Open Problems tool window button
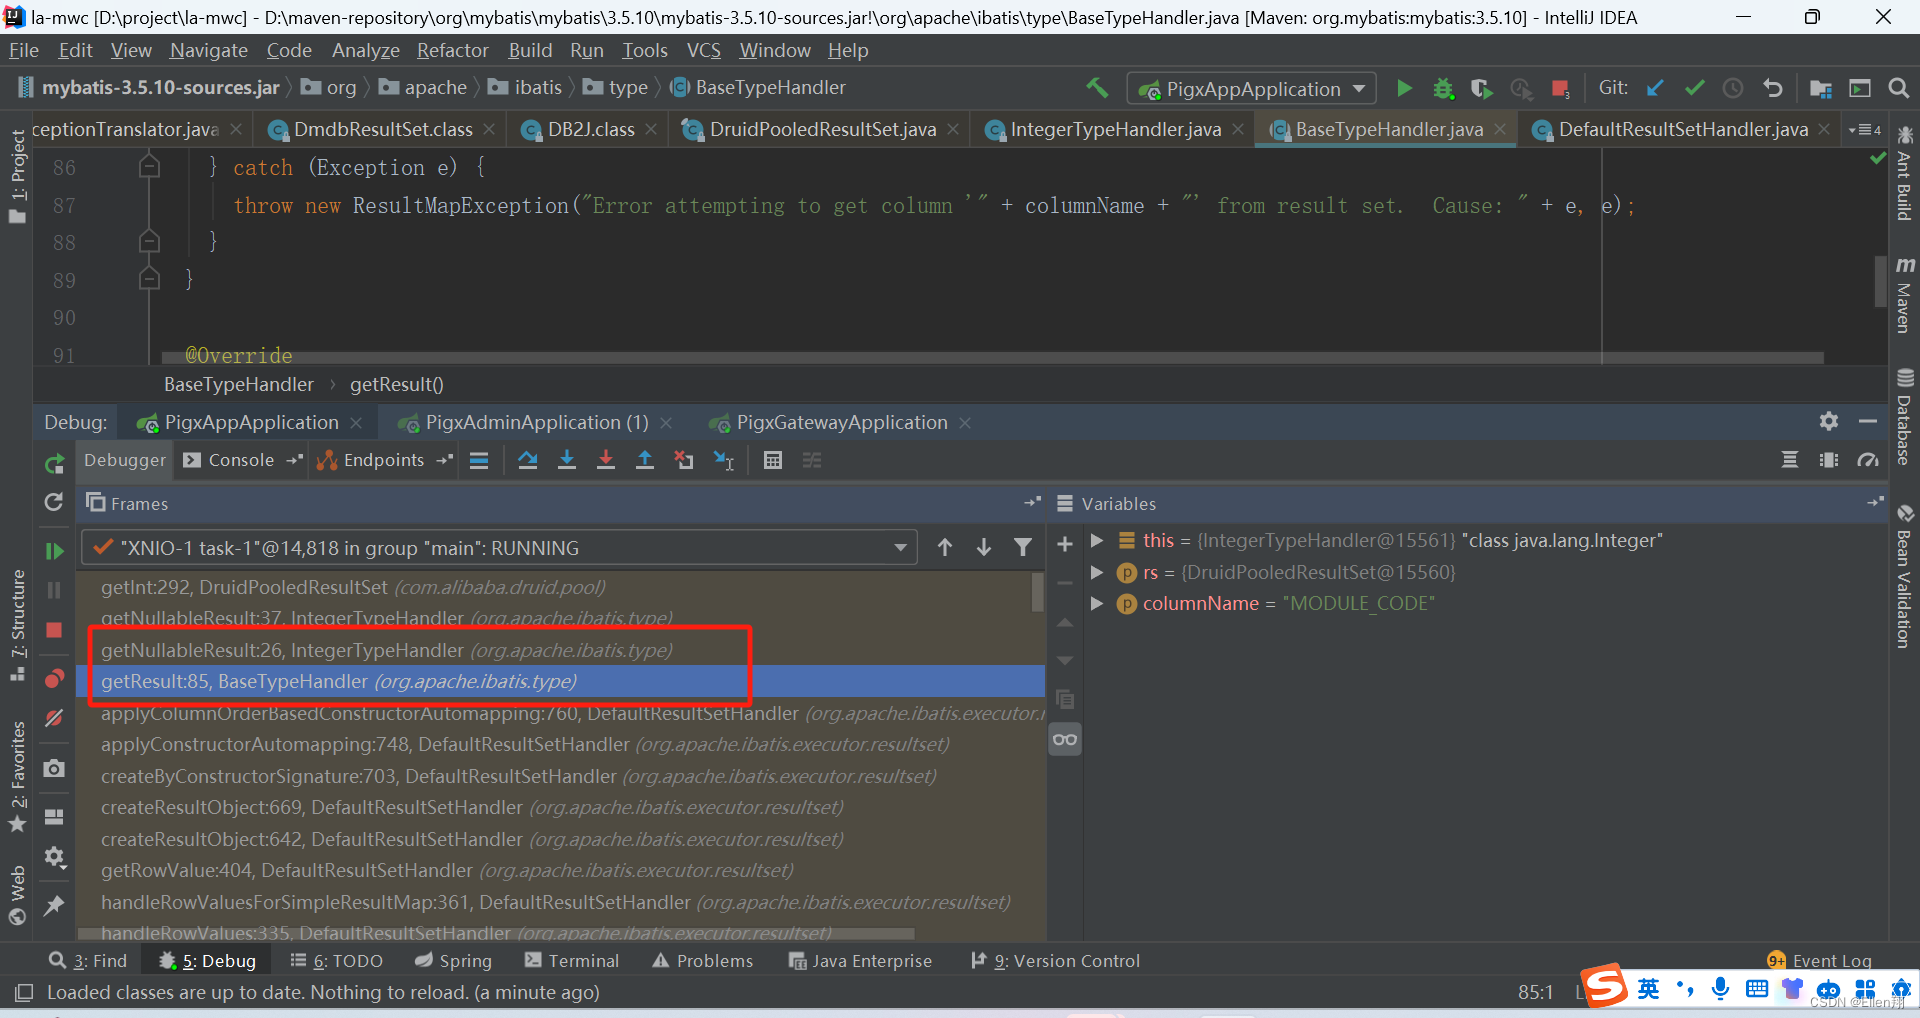Viewport: 1920px width, 1018px height. [x=703, y=961]
